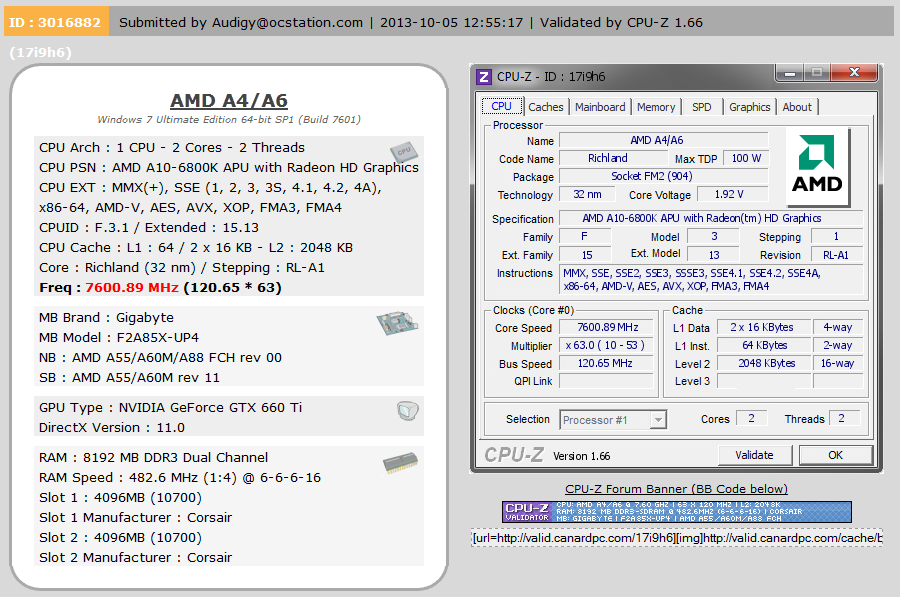Click the Revision value RL-A1
This screenshot has width=900, height=597.
tap(836, 255)
